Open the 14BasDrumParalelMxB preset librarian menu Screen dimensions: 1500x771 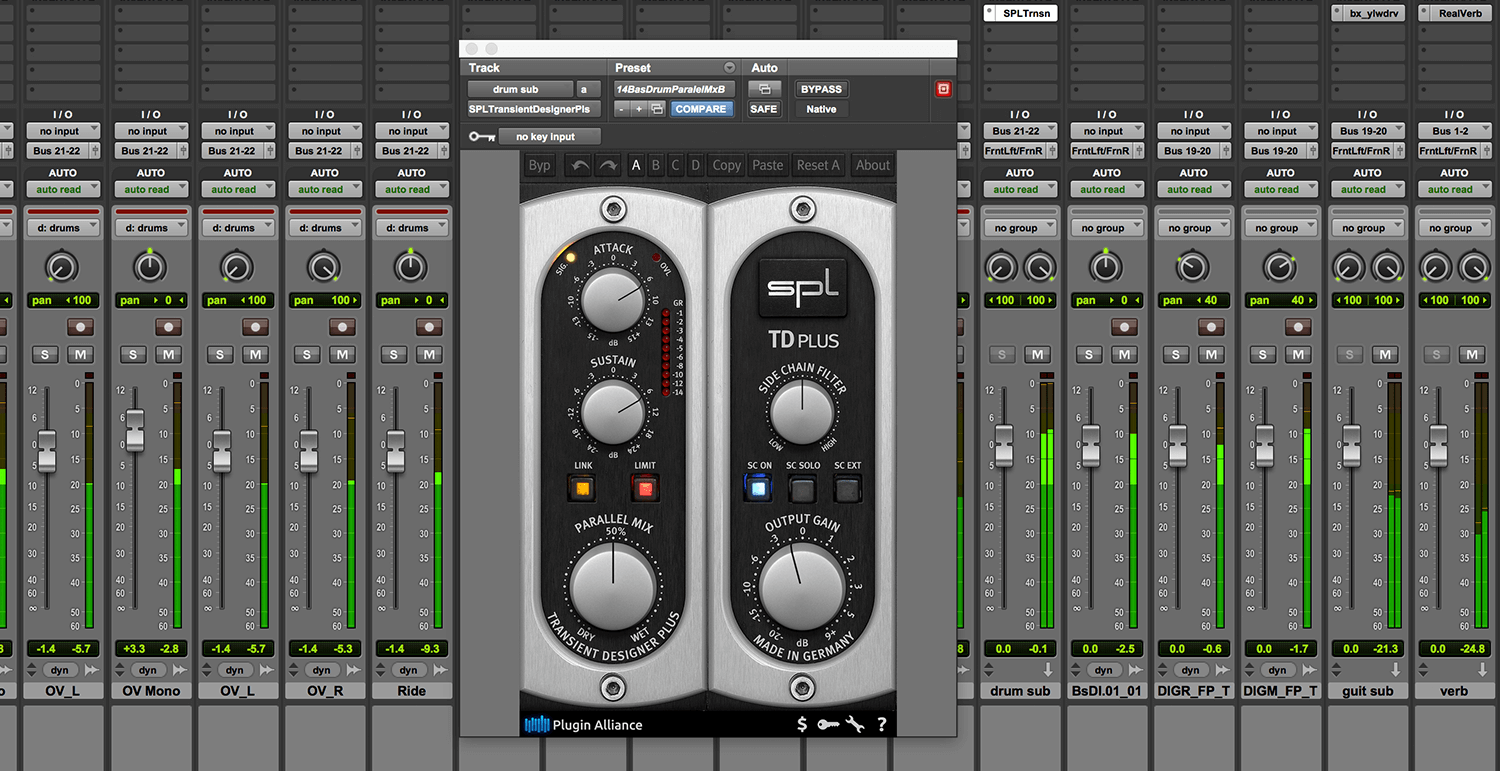tap(673, 89)
